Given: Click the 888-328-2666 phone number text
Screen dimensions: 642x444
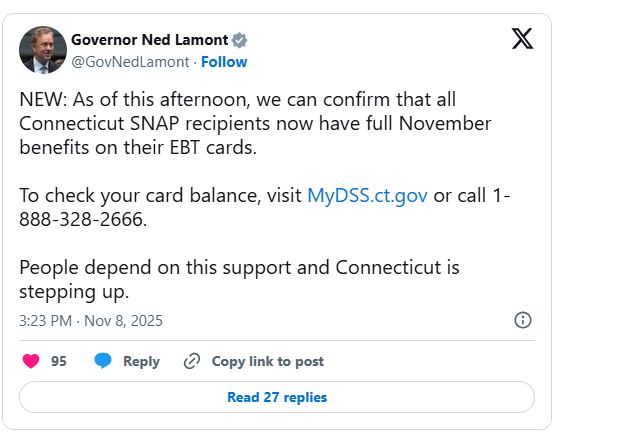Looking at the screenshot, I should coord(83,220).
